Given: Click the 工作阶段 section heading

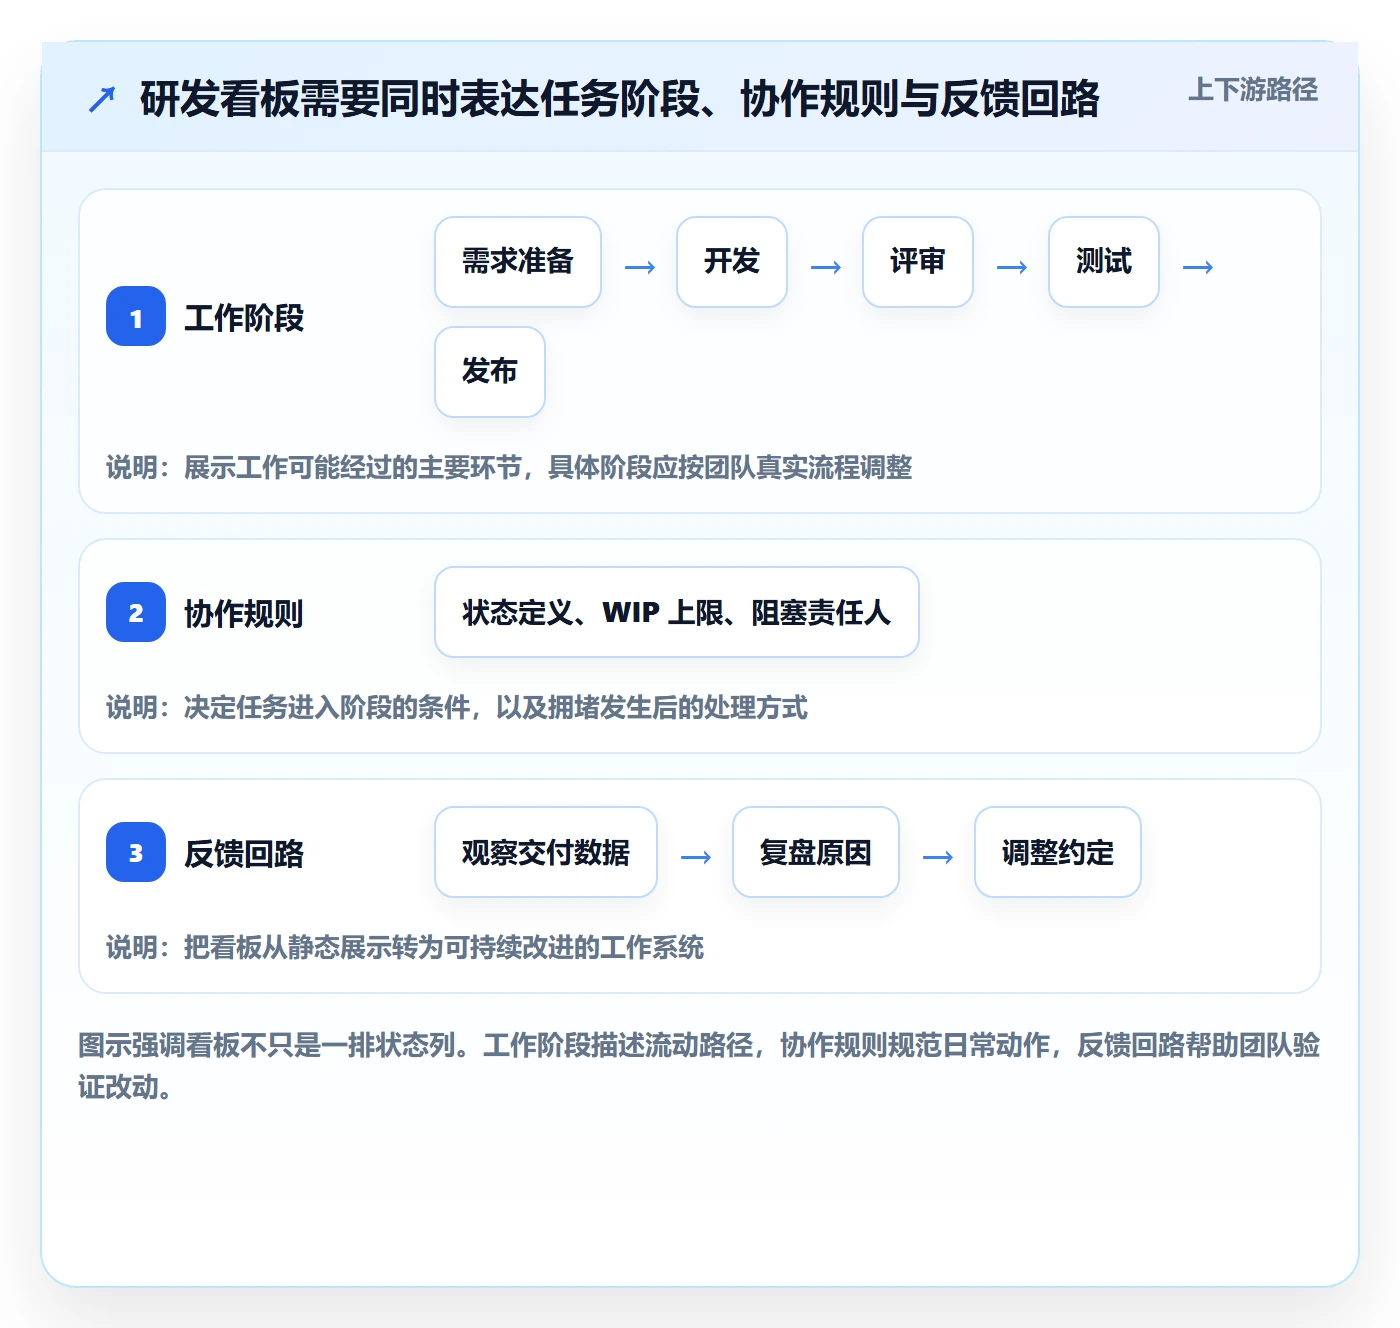Looking at the screenshot, I should click(x=244, y=318).
